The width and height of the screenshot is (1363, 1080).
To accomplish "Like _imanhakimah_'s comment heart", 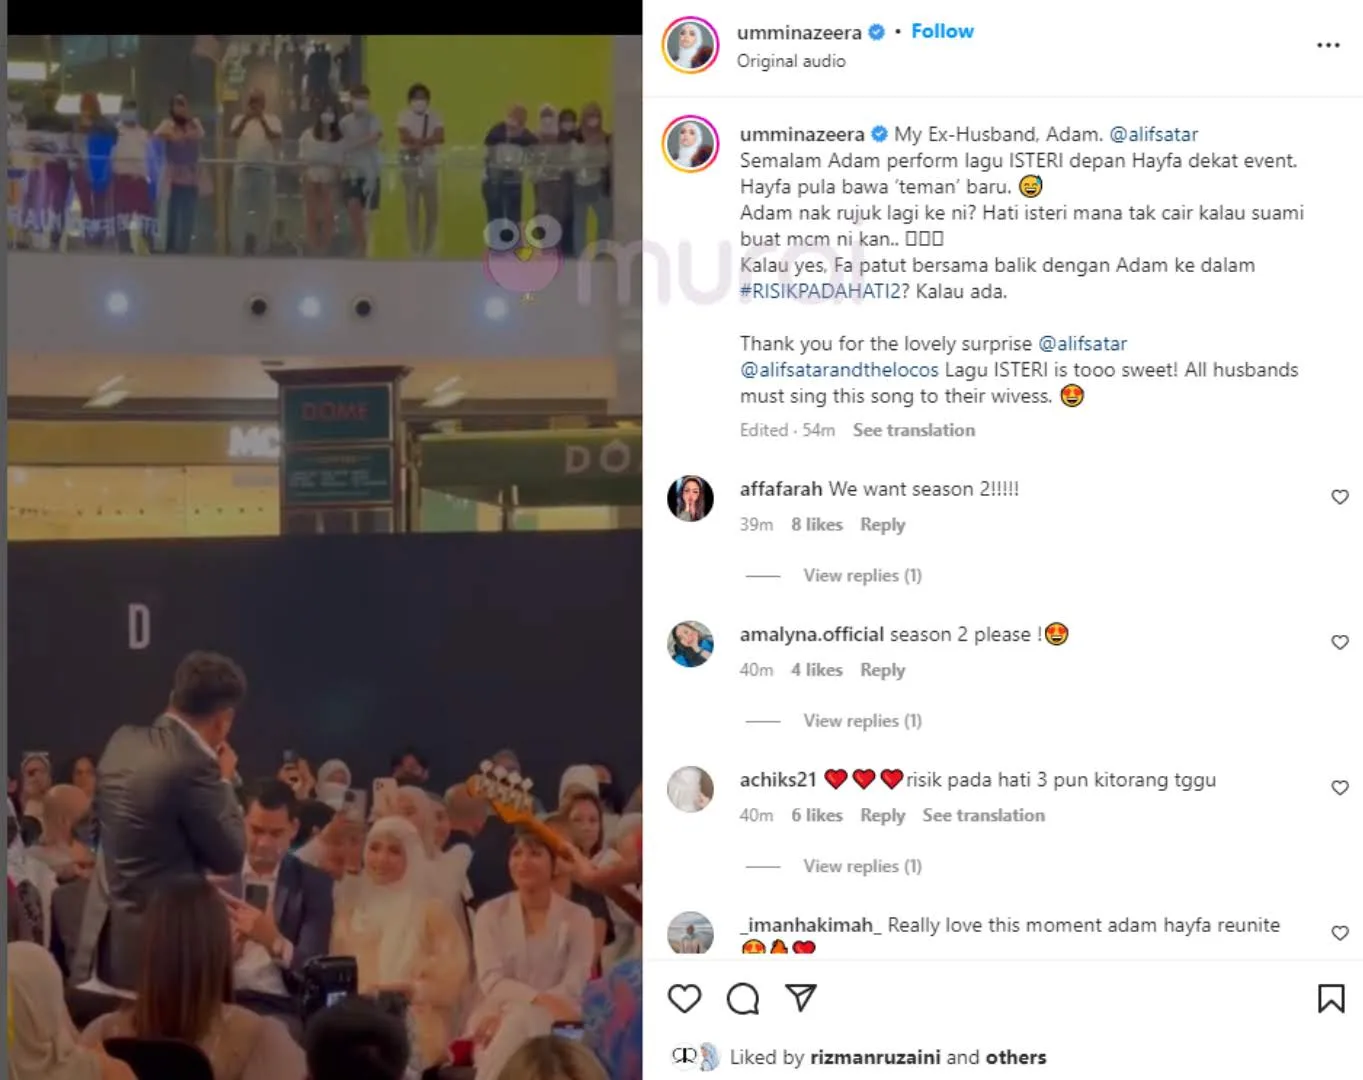I will click(x=1340, y=933).
